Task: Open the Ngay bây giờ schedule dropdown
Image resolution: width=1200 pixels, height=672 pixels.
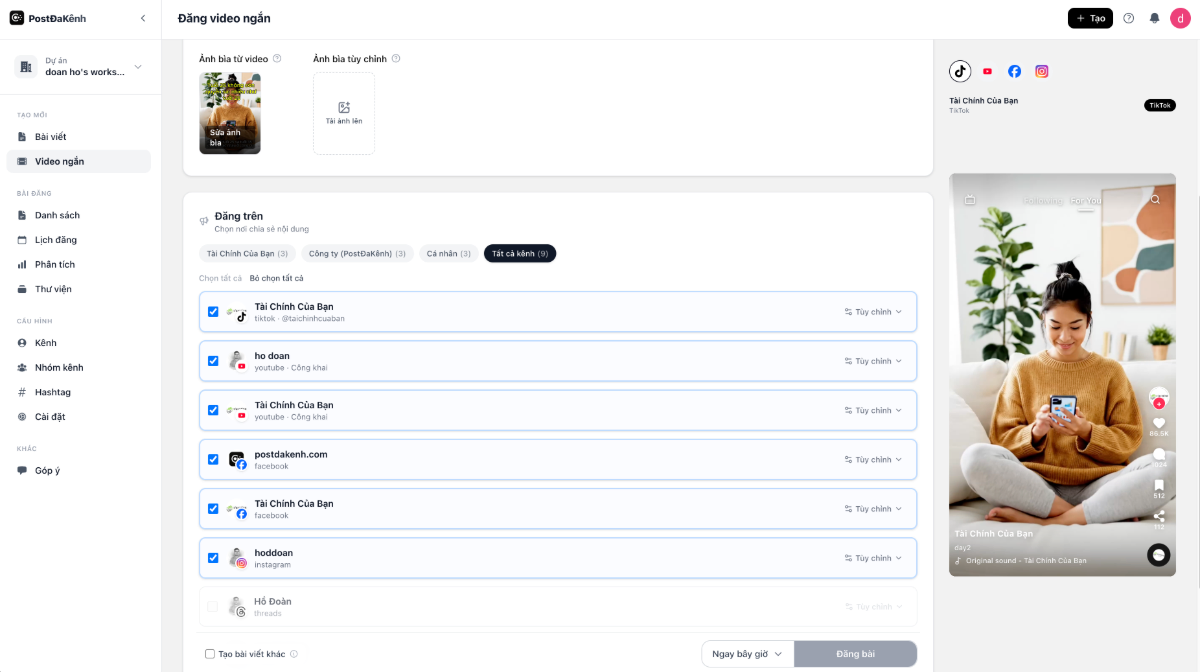Action: [x=748, y=654]
